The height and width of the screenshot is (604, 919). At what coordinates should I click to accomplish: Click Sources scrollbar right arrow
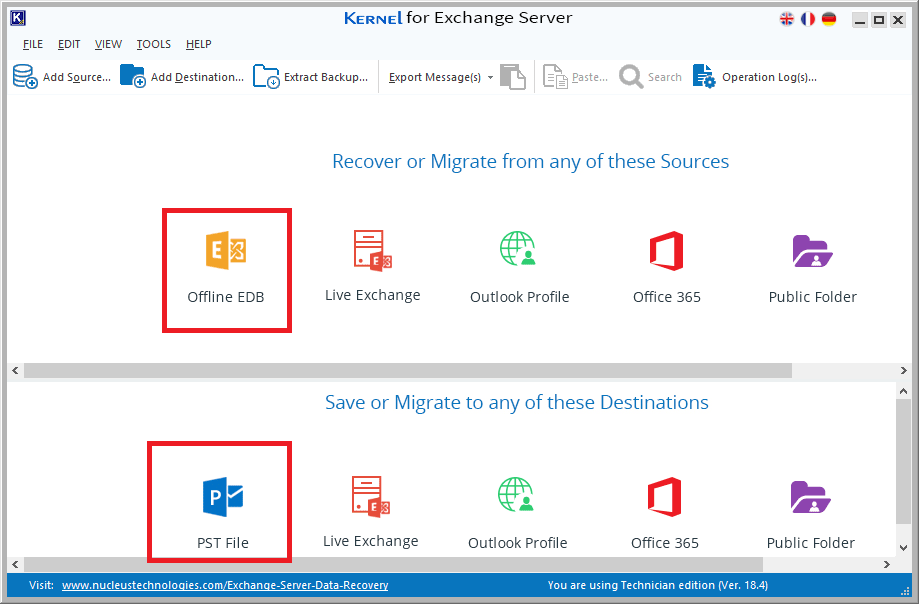903,370
